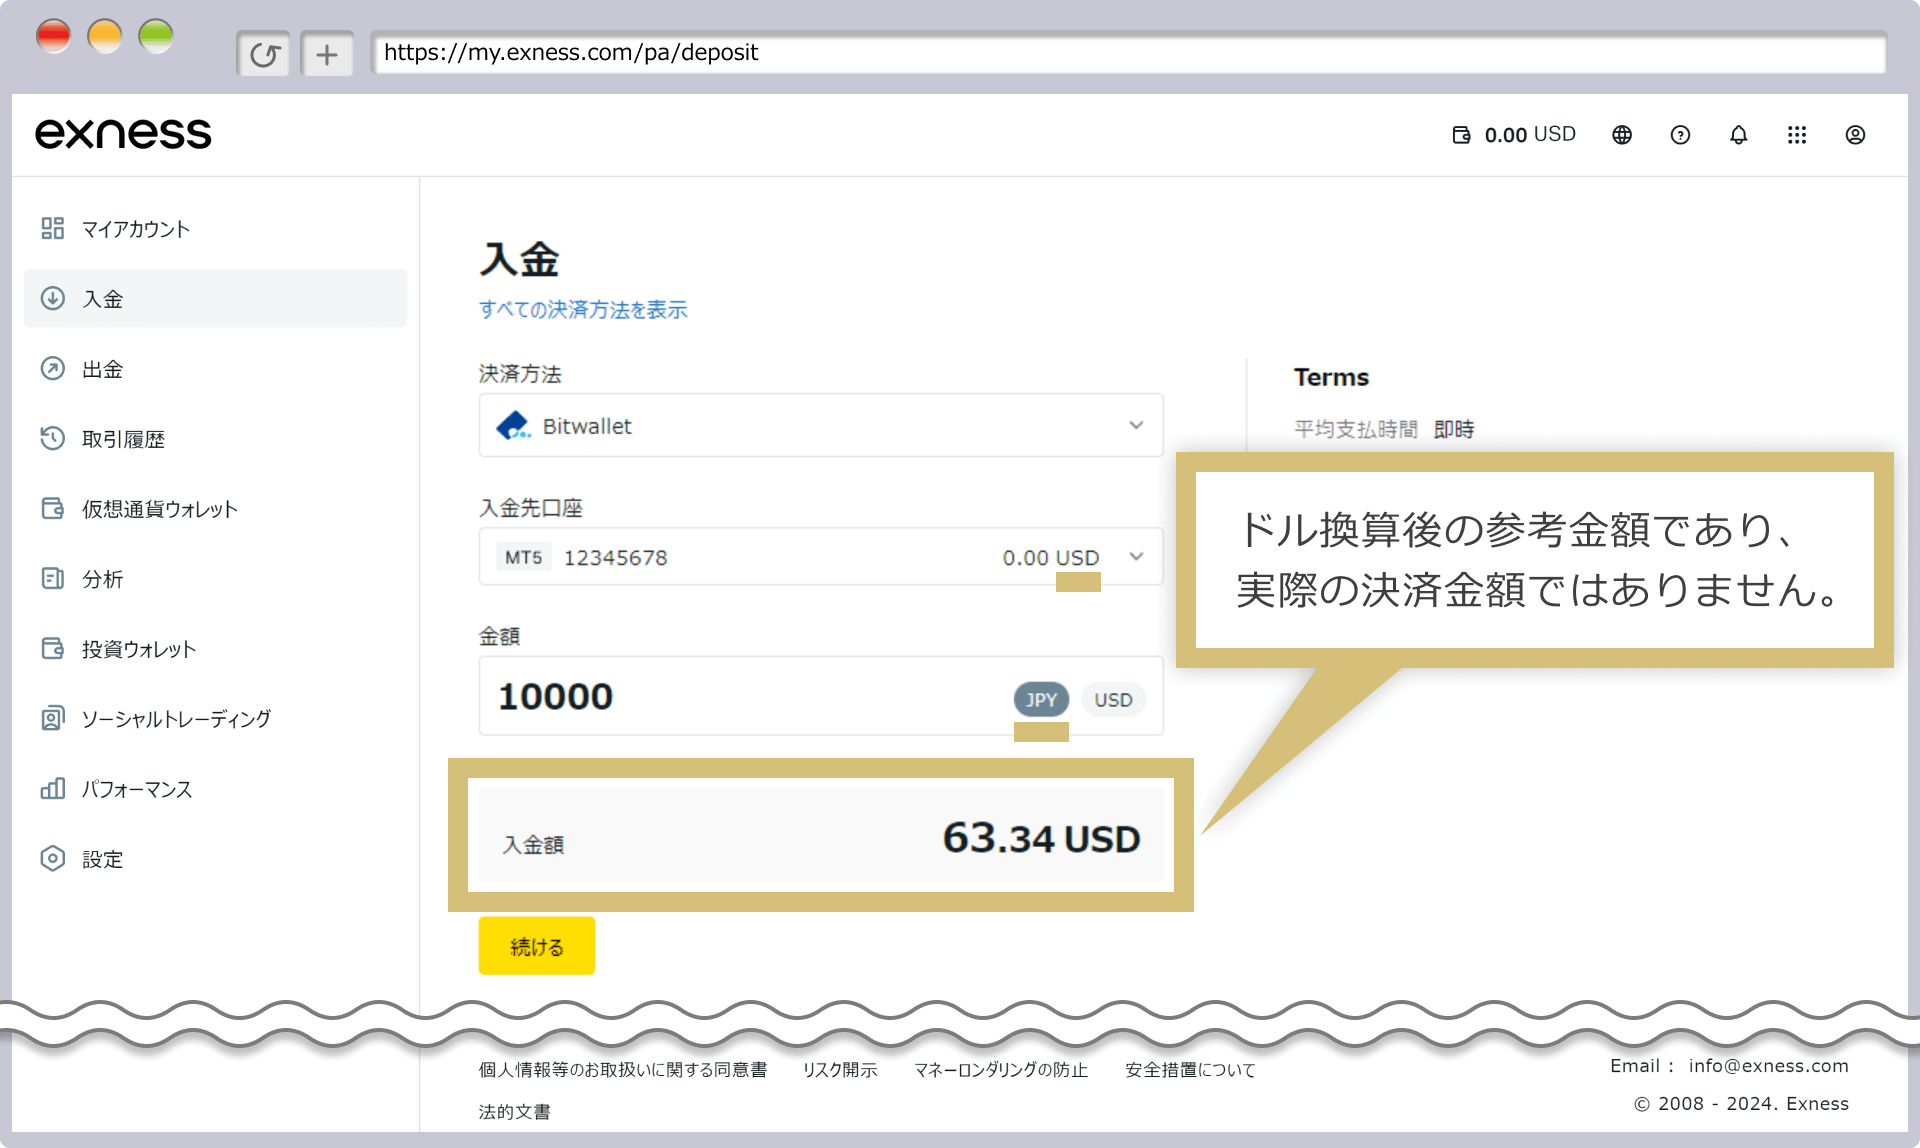Open マネーロンダリングの防止 footer link
Image resolution: width=1920 pixels, height=1148 pixels.
[1001, 1070]
